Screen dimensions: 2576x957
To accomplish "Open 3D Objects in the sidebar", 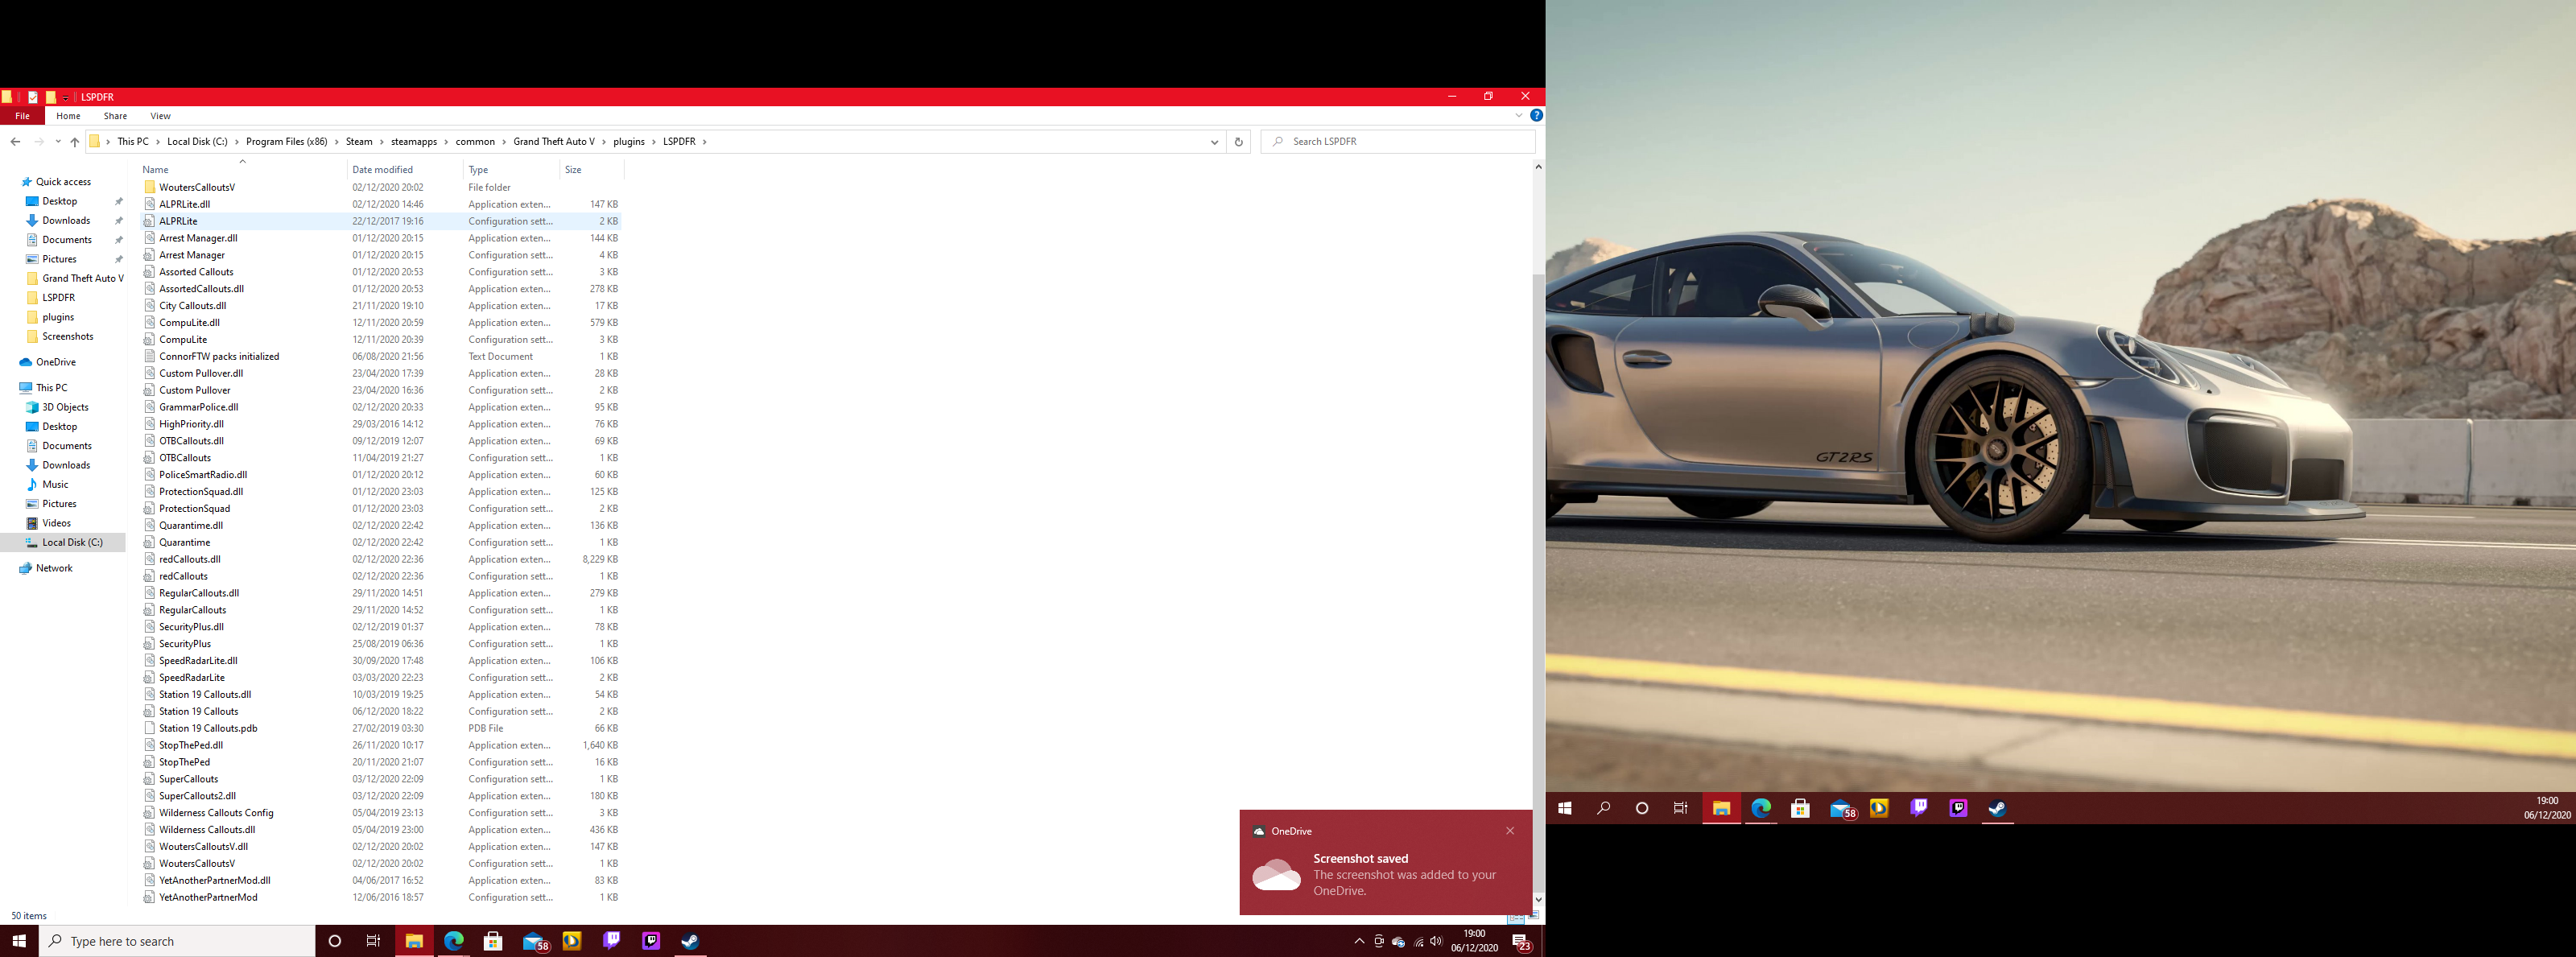I will point(65,408).
